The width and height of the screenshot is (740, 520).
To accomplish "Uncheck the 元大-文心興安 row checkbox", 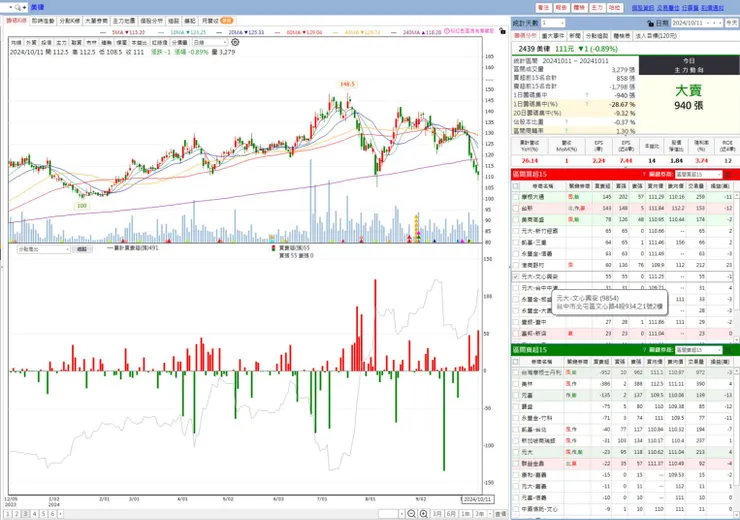I will [516, 277].
